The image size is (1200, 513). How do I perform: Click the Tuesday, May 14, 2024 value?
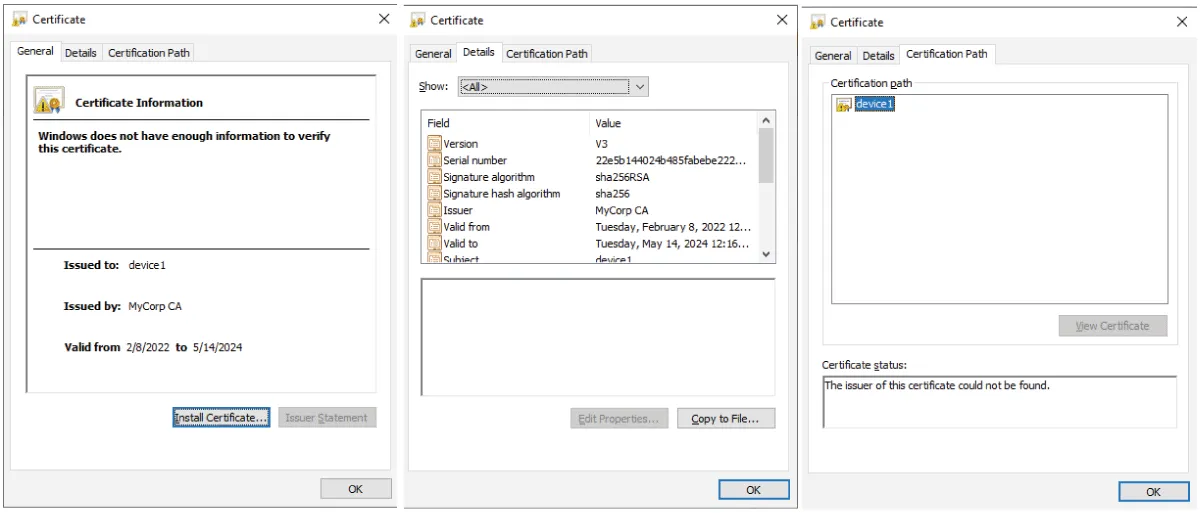(671, 244)
